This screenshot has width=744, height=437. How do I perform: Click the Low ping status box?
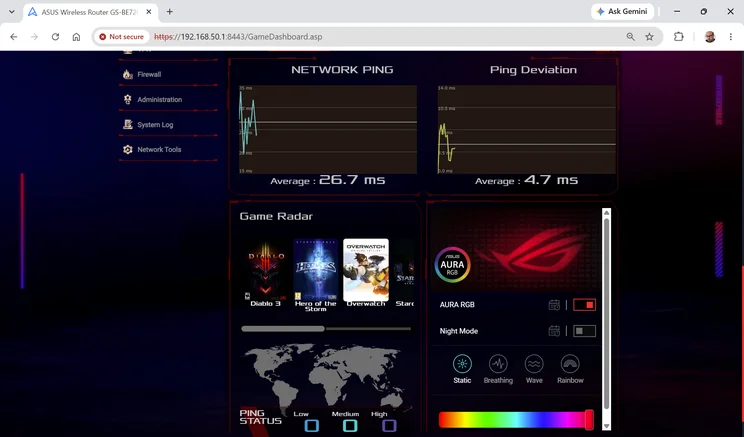312,426
